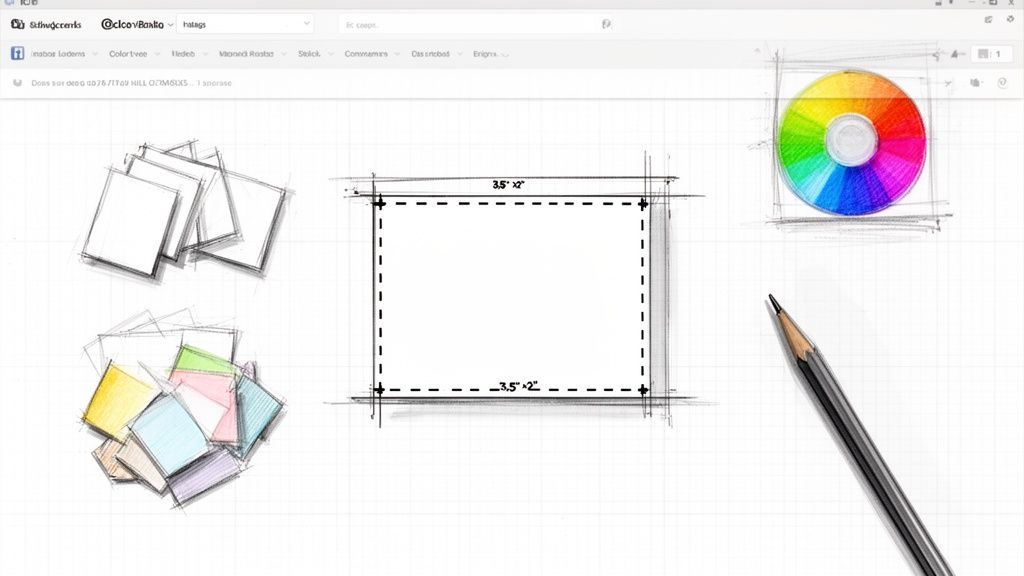Click the icon at the search field's right end

point(606,22)
